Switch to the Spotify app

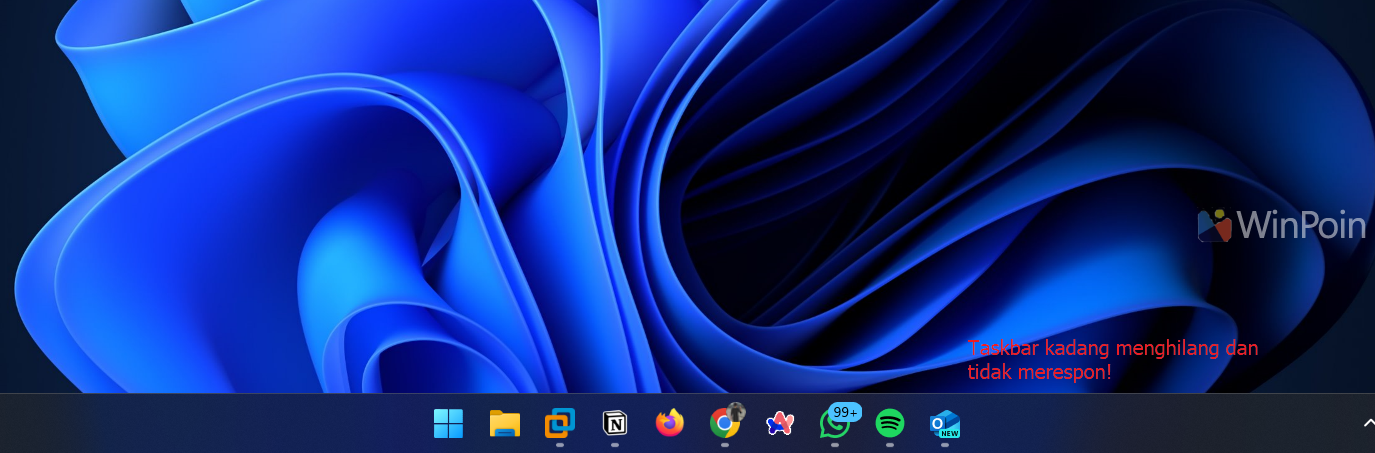(889, 424)
